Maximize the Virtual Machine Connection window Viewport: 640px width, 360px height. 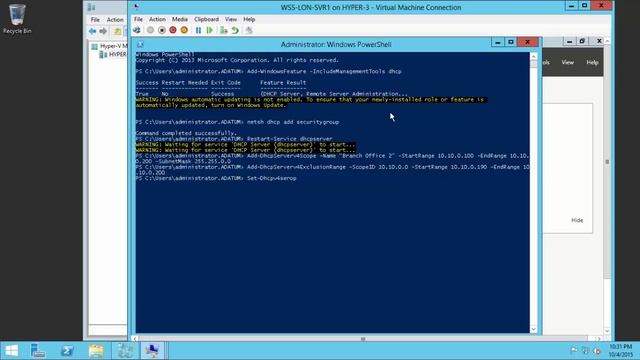click(584, 6)
